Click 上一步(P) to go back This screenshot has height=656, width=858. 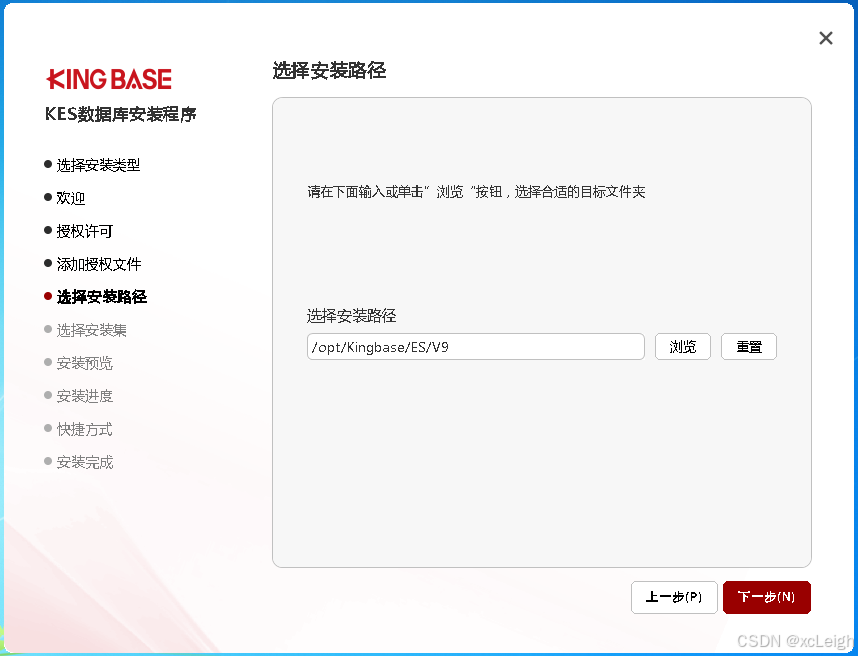tap(674, 597)
